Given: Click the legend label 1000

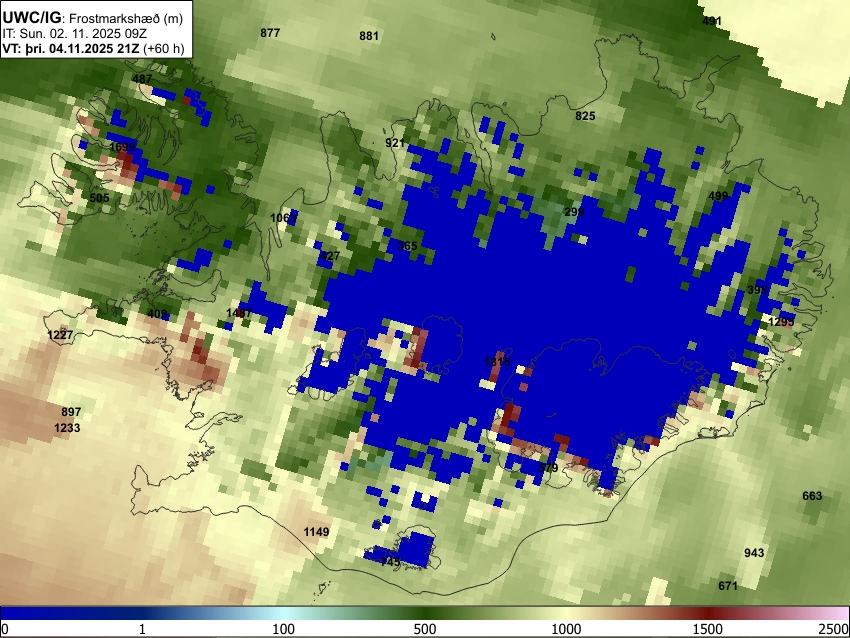Looking at the screenshot, I should click(x=566, y=629).
